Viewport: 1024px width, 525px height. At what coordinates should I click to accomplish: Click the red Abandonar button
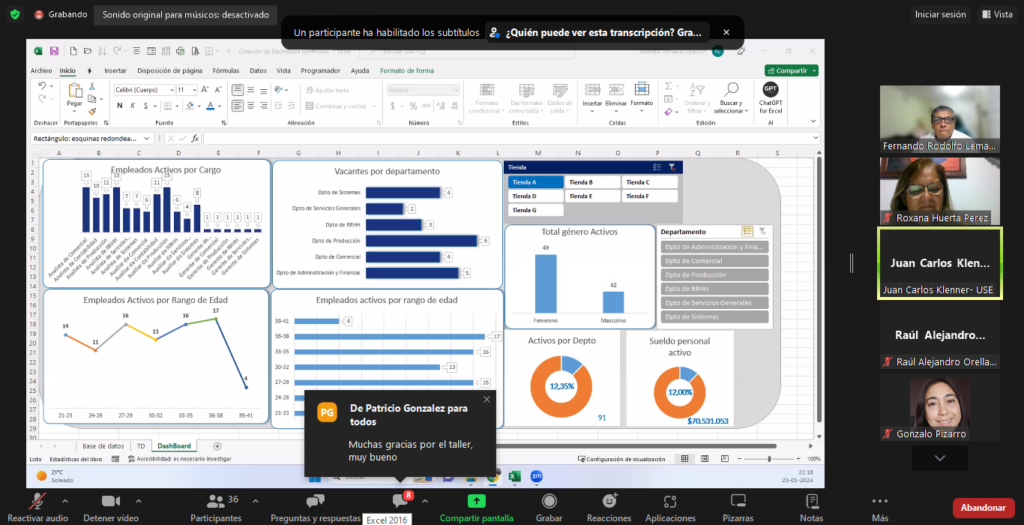tap(983, 508)
